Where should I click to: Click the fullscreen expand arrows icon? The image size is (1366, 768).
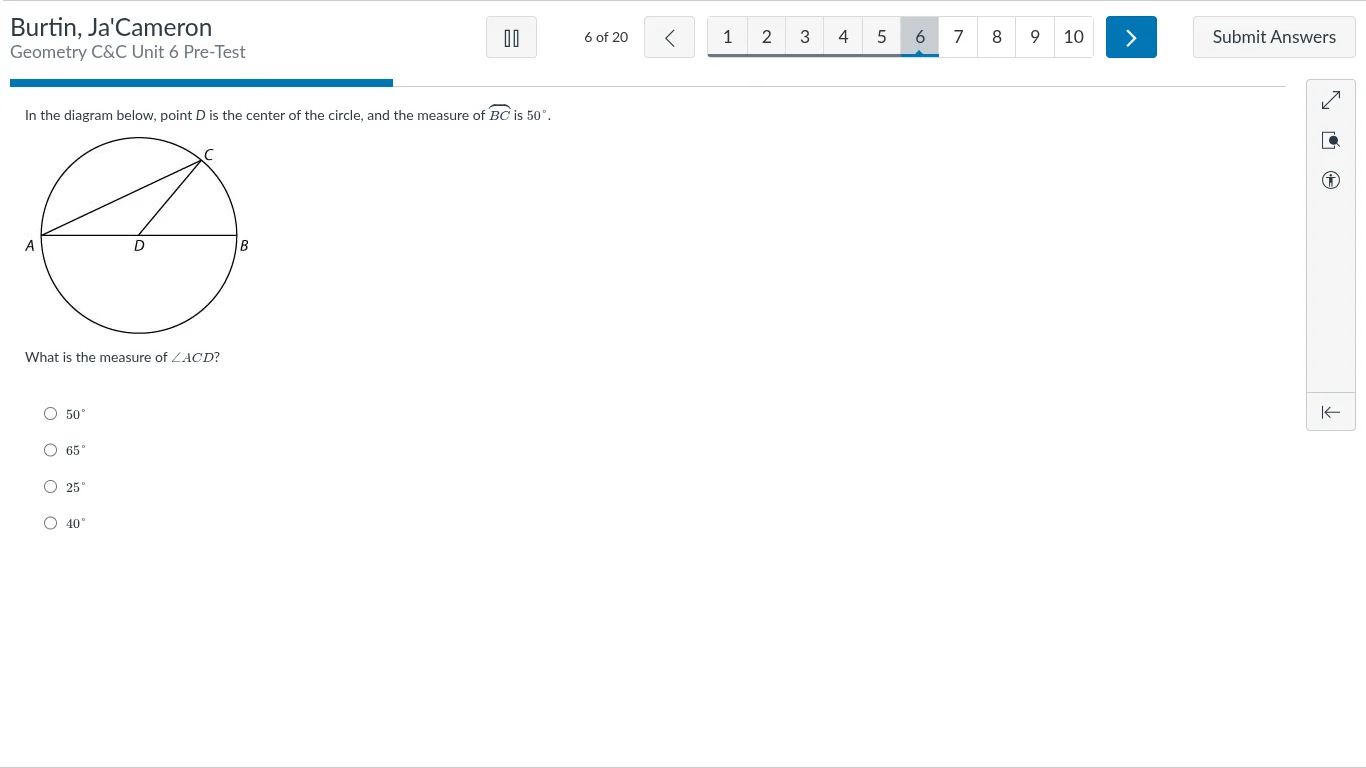tap(1330, 101)
